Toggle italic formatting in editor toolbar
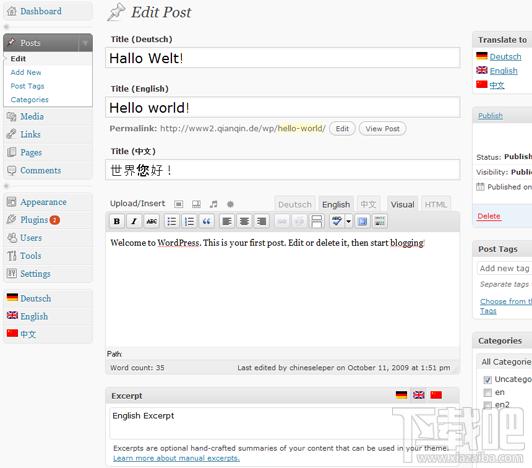Image resolution: width=532 pixels, height=468 pixels. click(134, 222)
